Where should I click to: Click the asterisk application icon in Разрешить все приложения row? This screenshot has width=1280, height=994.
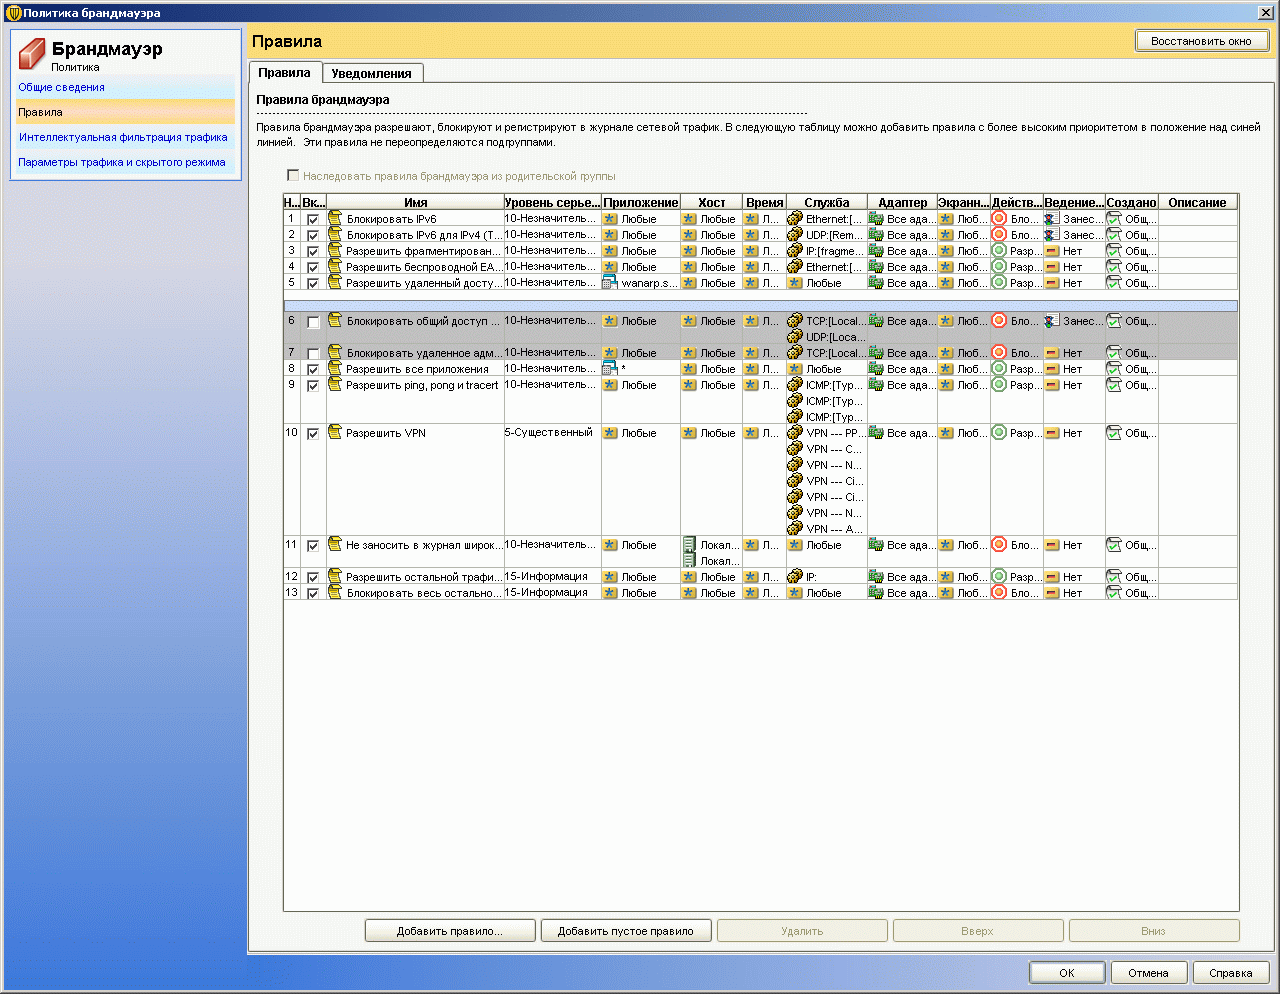(x=610, y=368)
